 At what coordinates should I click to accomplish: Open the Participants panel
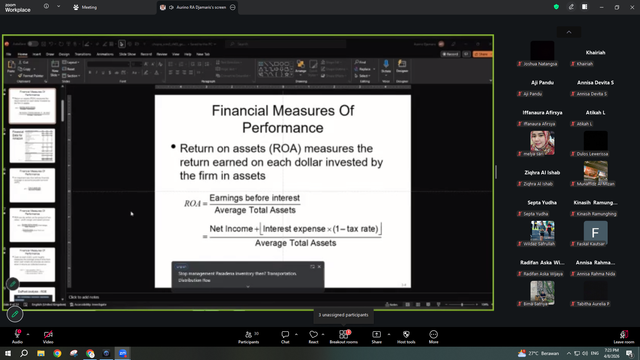[249, 337]
